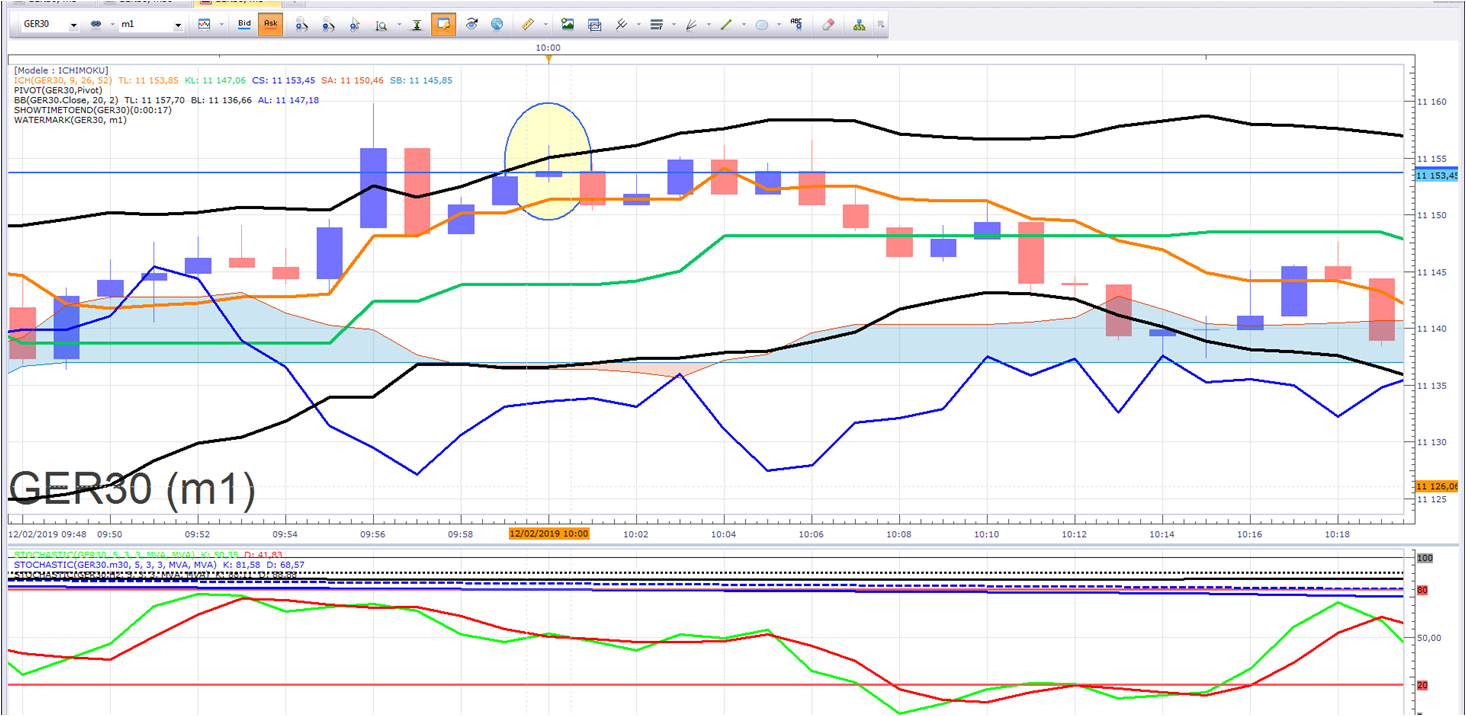Image resolution: width=1466 pixels, height=716 pixels.
Task: Click the green vertical fit-scale icon
Action: (417, 24)
